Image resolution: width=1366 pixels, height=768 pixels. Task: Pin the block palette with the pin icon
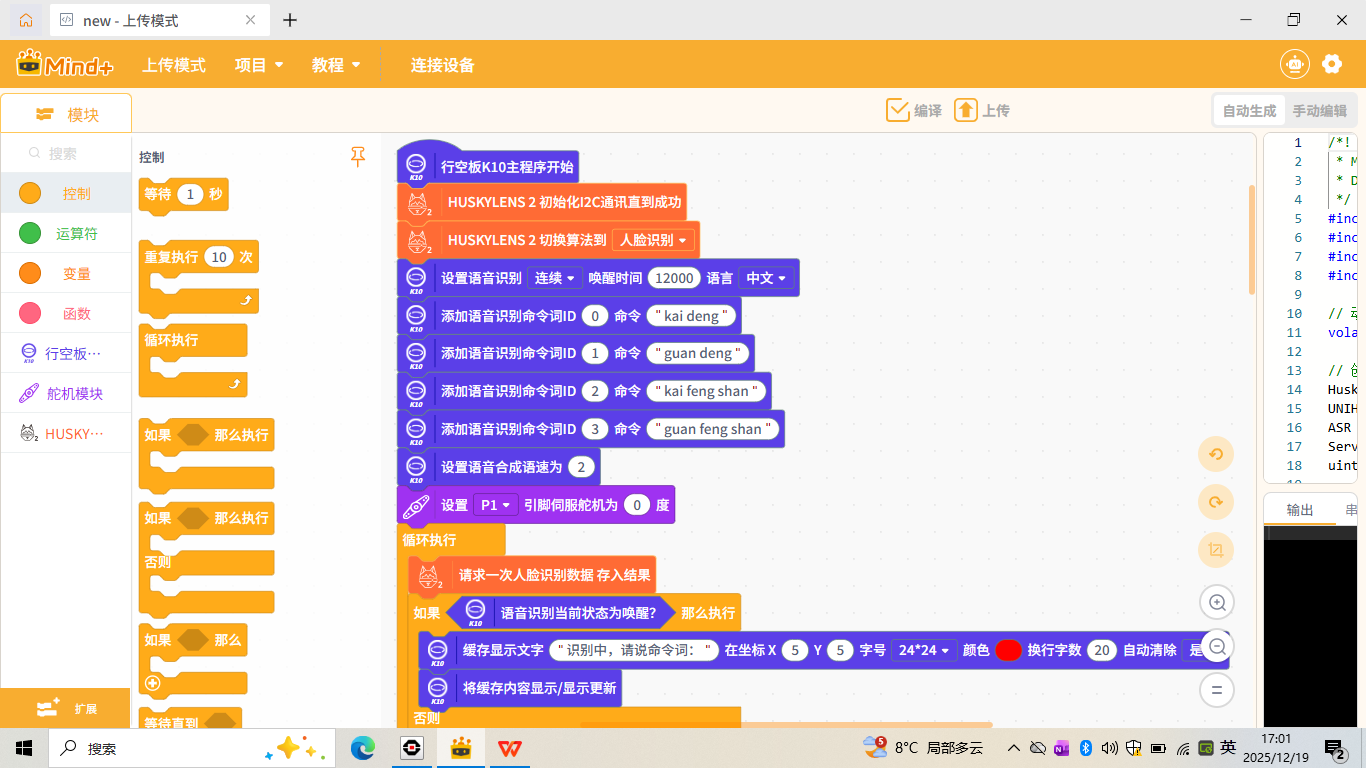pos(357,156)
